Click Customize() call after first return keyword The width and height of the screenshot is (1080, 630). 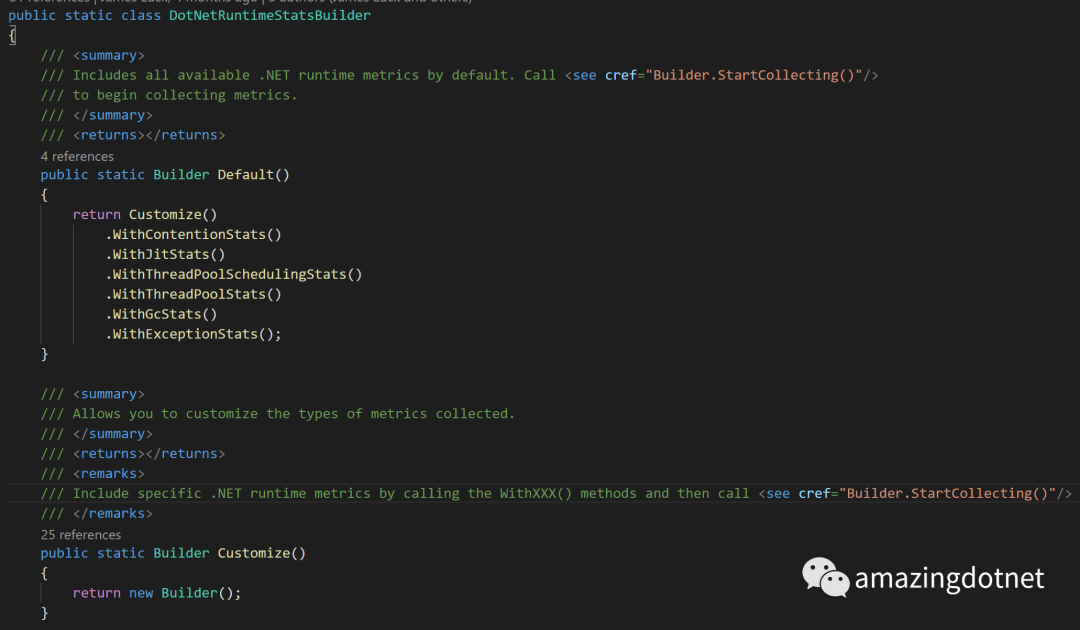pyautogui.click(x=173, y=214)
